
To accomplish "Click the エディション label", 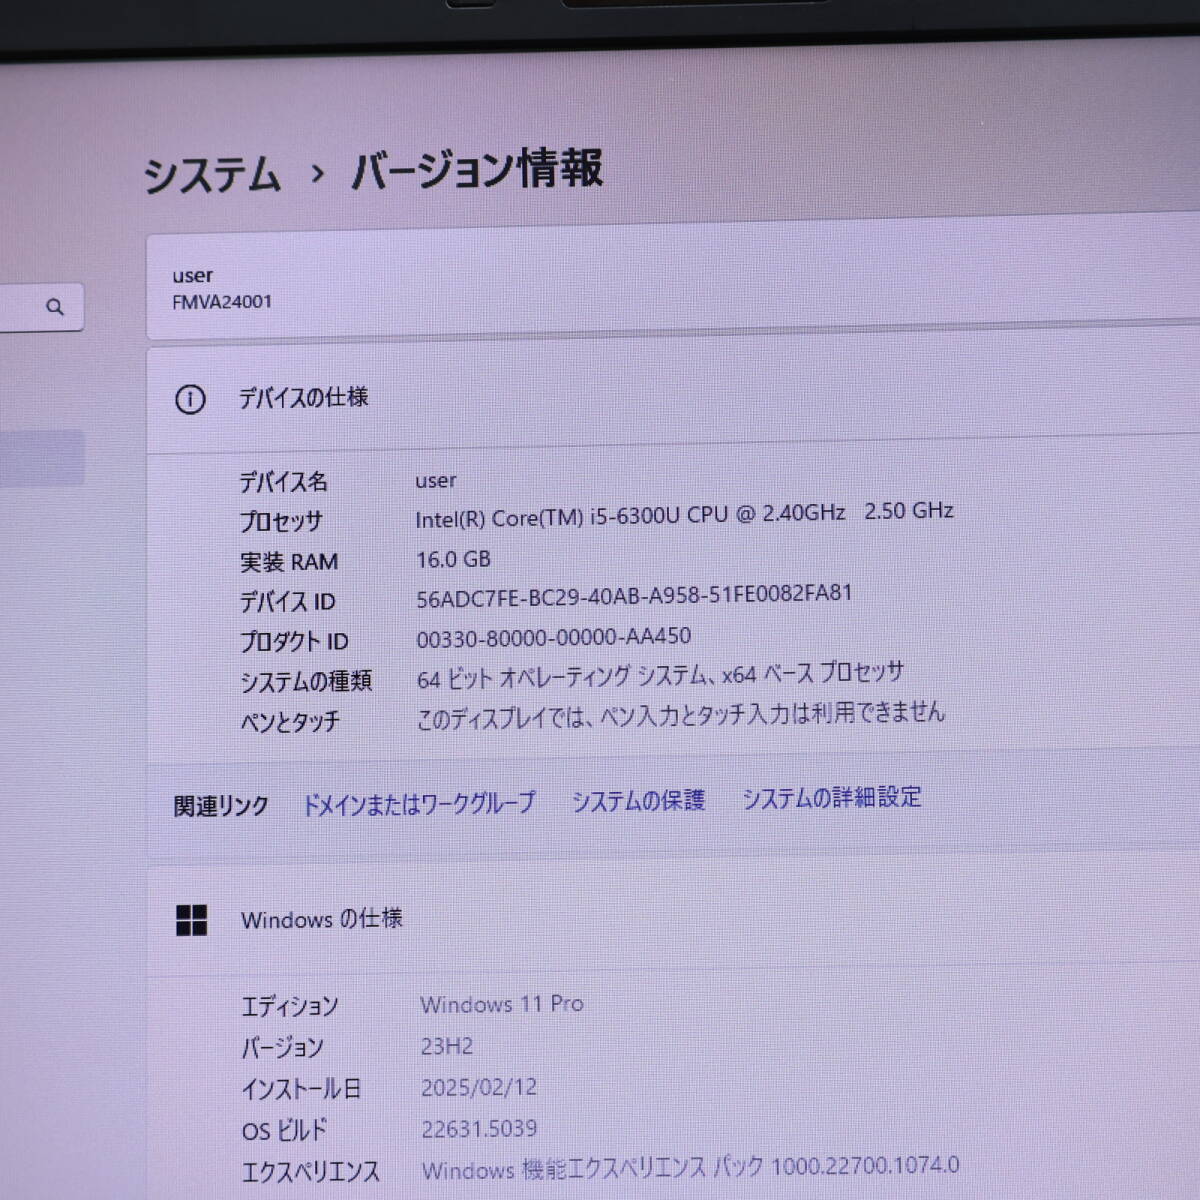I will 290,1007.
